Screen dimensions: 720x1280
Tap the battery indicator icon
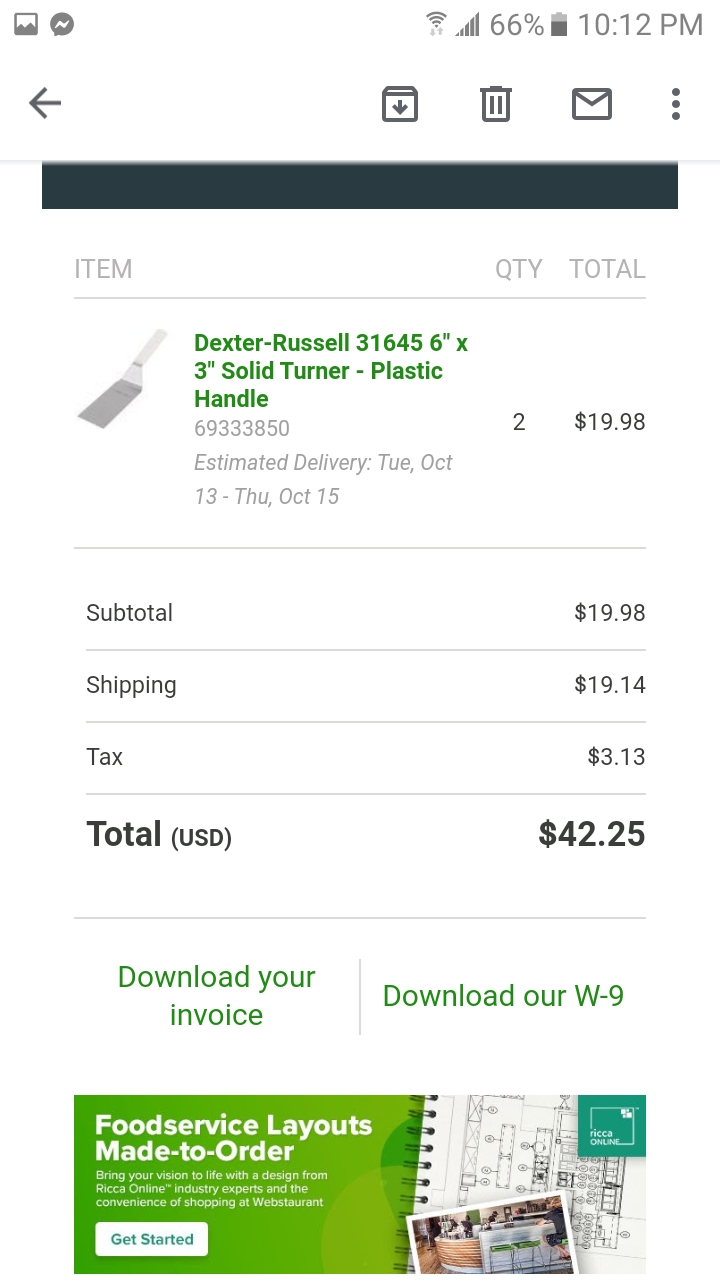560,25
